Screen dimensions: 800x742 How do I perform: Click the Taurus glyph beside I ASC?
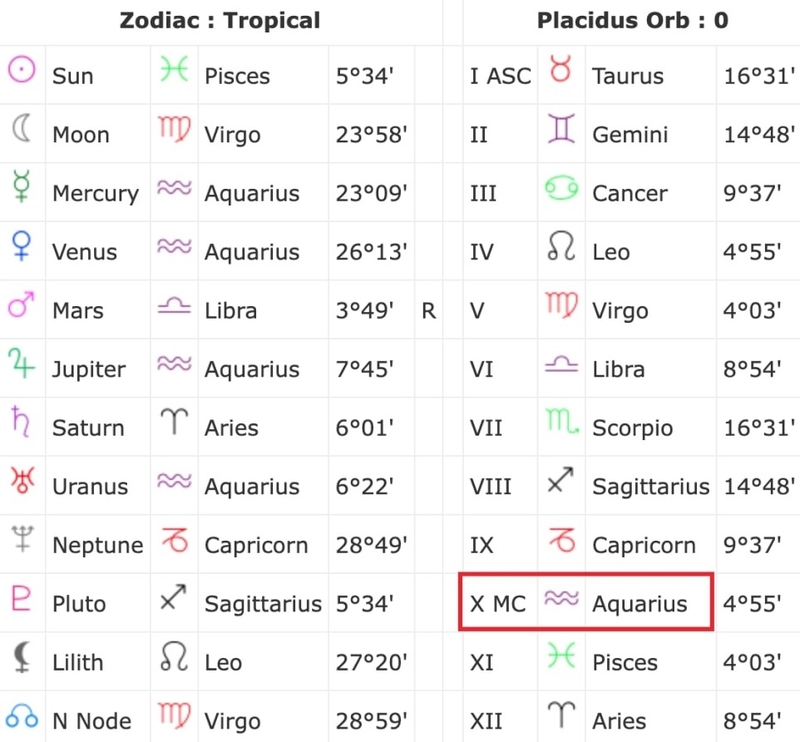click(561, 69)
